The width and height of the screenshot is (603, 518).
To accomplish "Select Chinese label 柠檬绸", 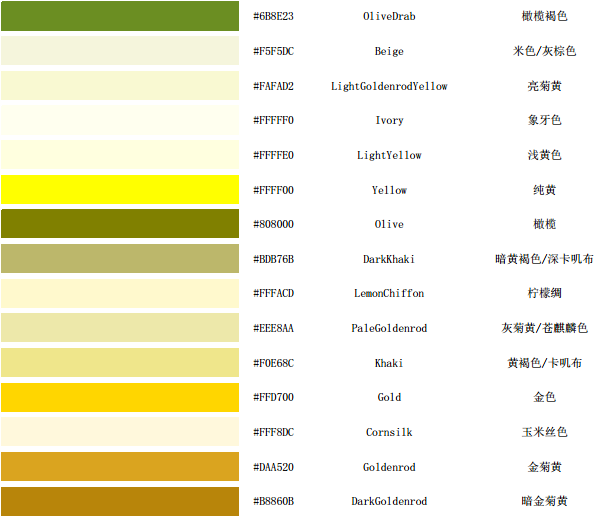I will point(544,293).
